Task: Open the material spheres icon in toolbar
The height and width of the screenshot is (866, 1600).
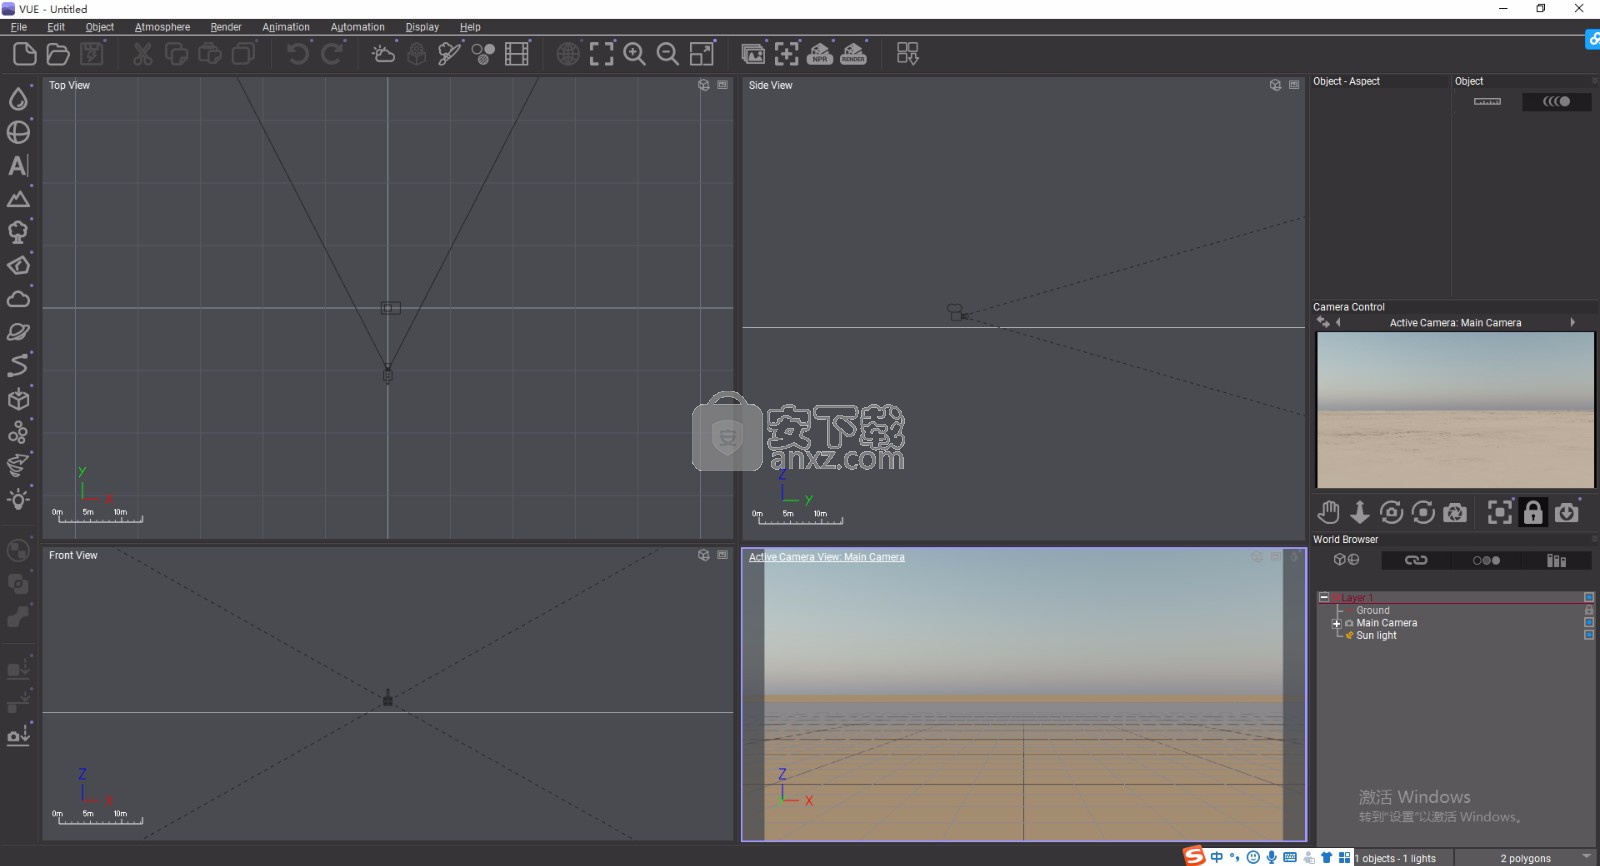Action: (483, 54)
